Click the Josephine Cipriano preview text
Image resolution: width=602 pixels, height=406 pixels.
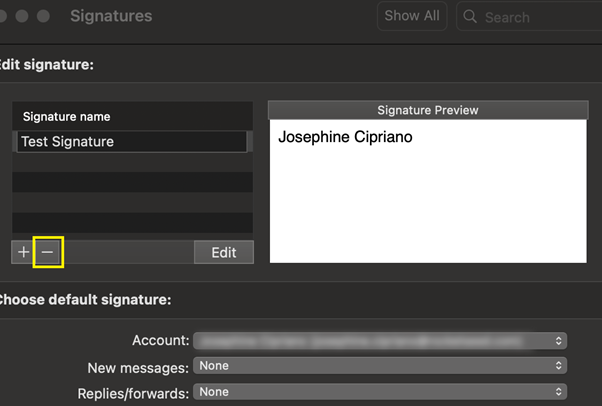[345, 137]
